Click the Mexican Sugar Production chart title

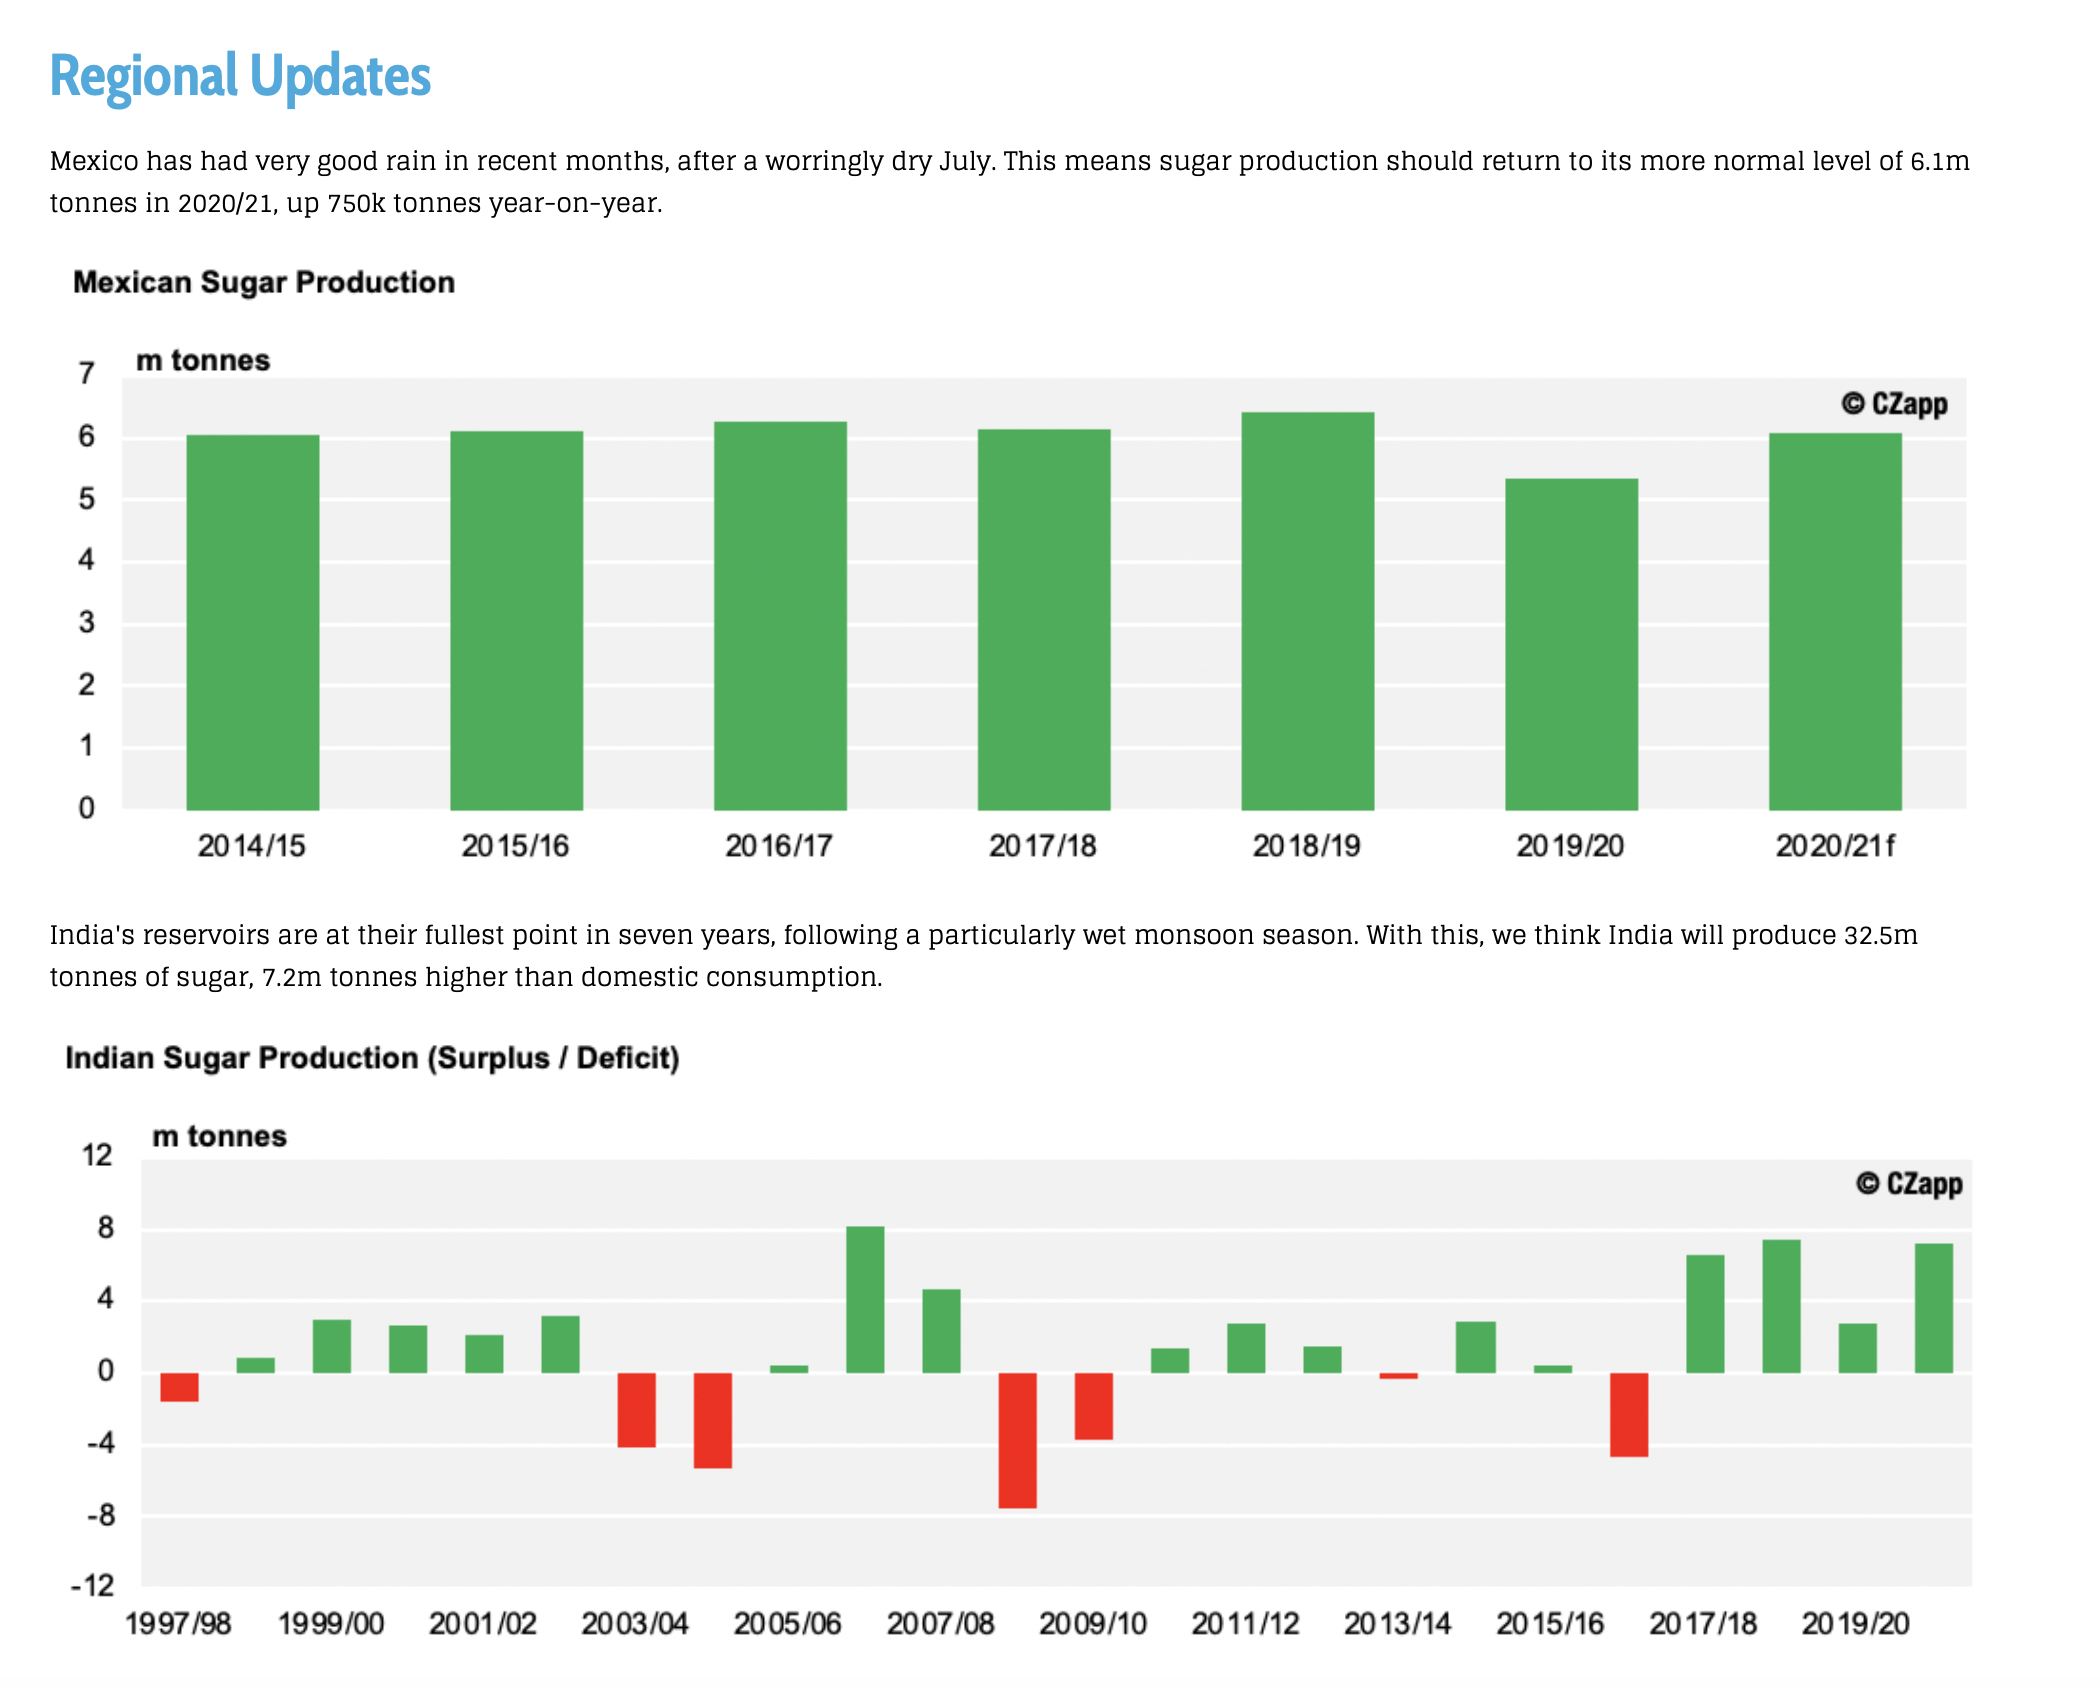click(x=264, y=282)
